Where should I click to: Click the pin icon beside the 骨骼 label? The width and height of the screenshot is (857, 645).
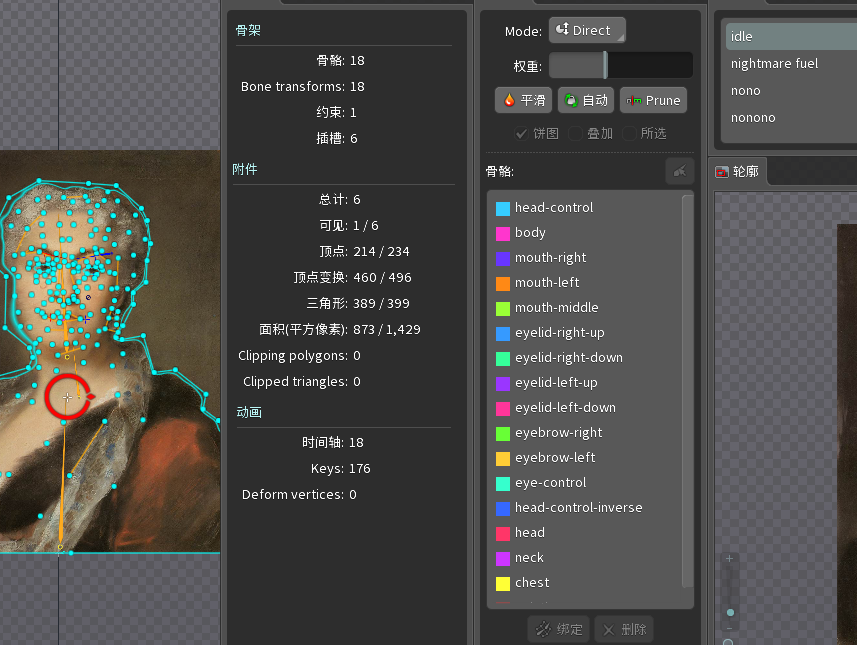point(680,172)
